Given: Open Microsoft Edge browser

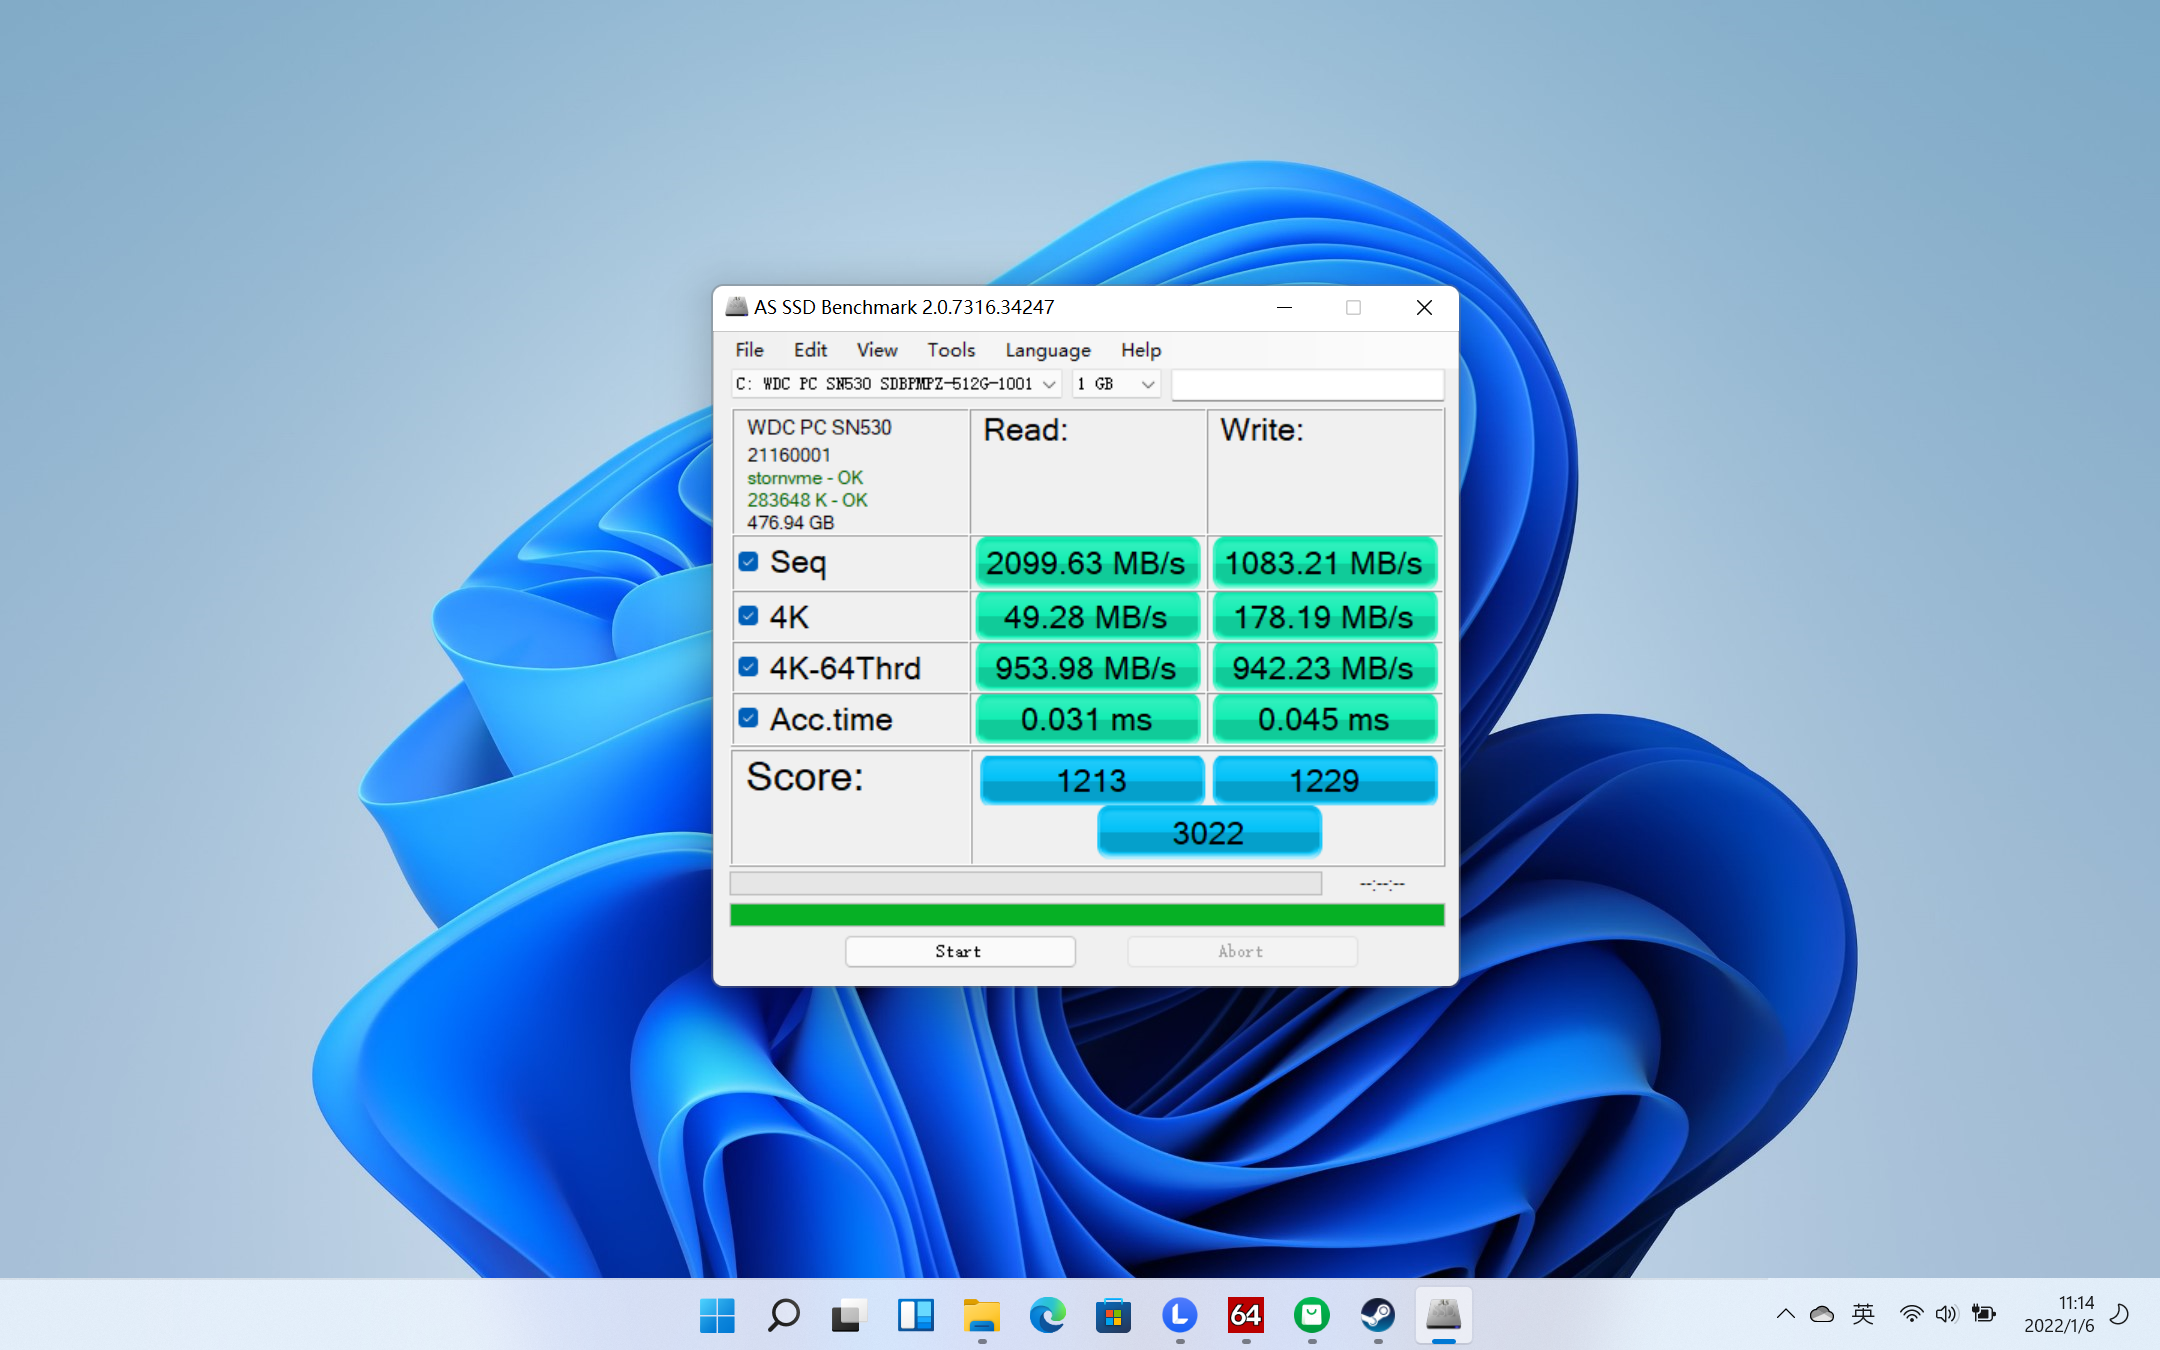Looking at the screenshot, I should [x=1047, y=1315].
